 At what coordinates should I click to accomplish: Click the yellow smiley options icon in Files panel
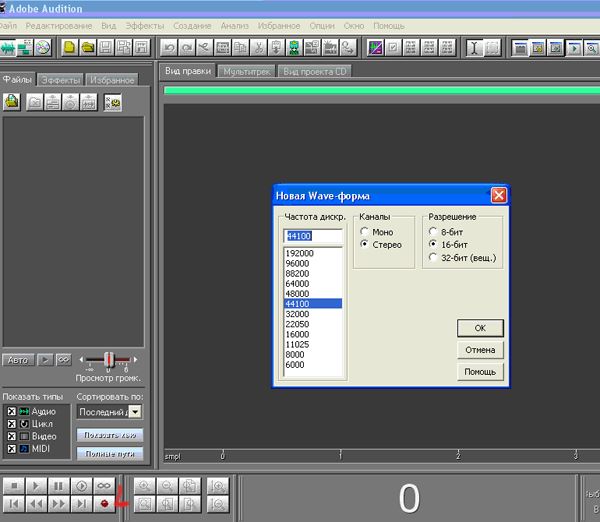[113, 102]
